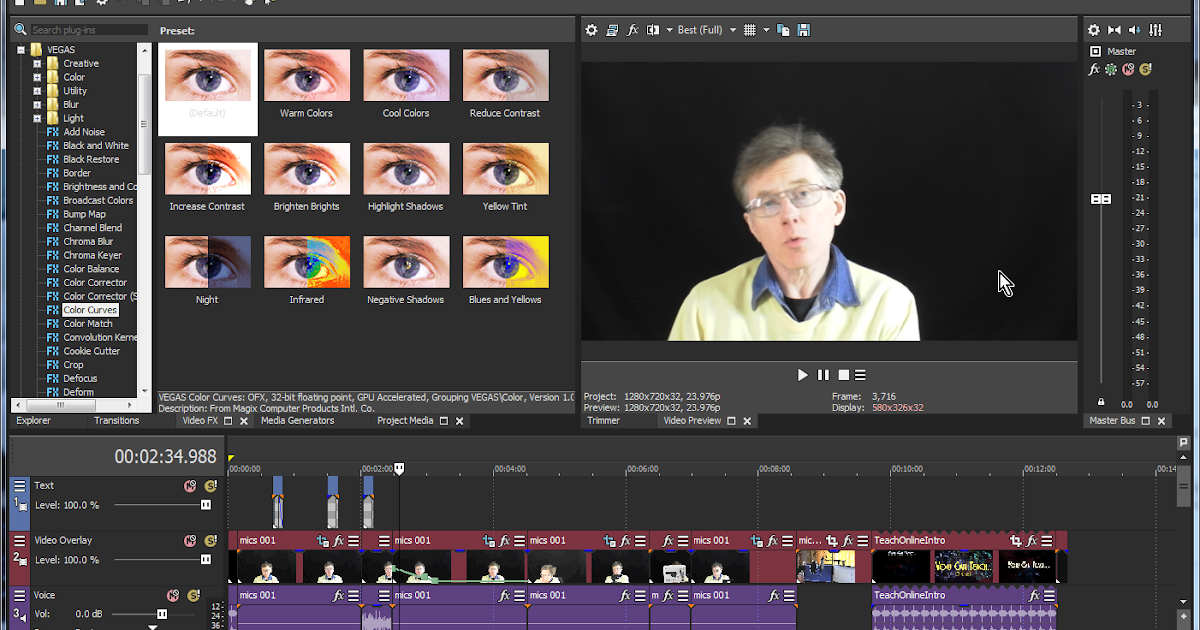Image resolution: width=1200 pixels, height=630 pixels.
Task: Expand the Light folder
Action: tap(37, 118)
